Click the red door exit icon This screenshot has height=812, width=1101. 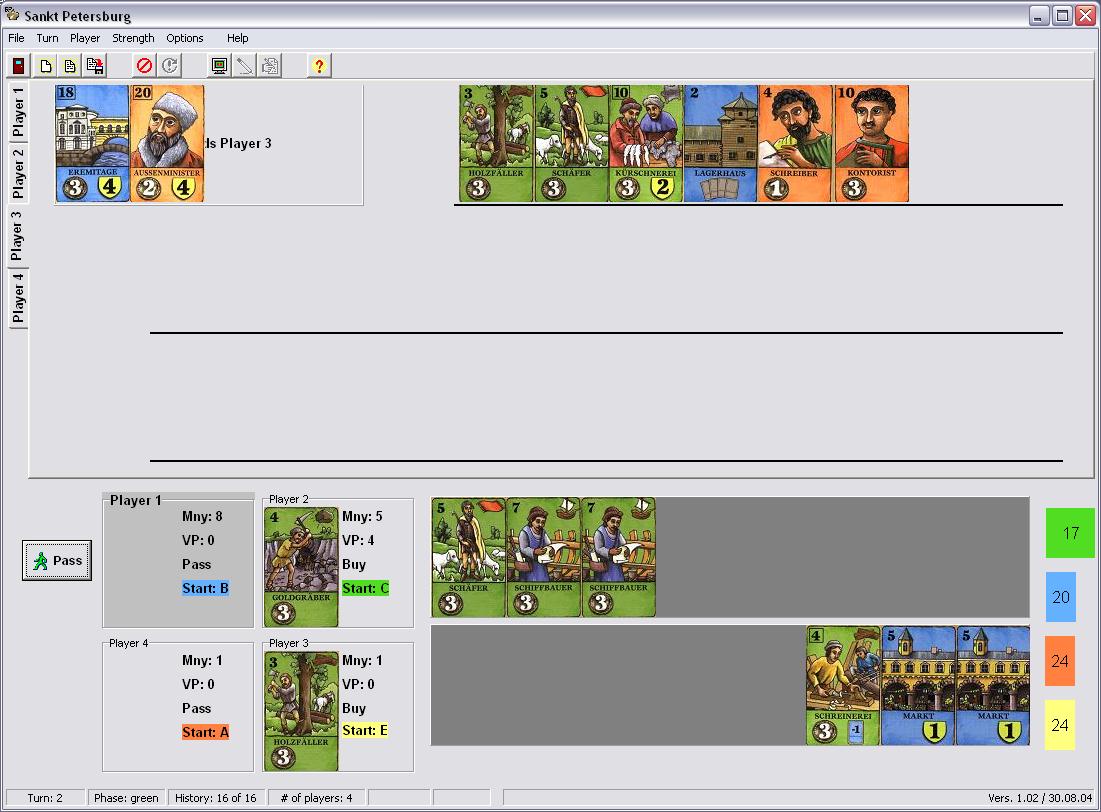pos(19,66)
